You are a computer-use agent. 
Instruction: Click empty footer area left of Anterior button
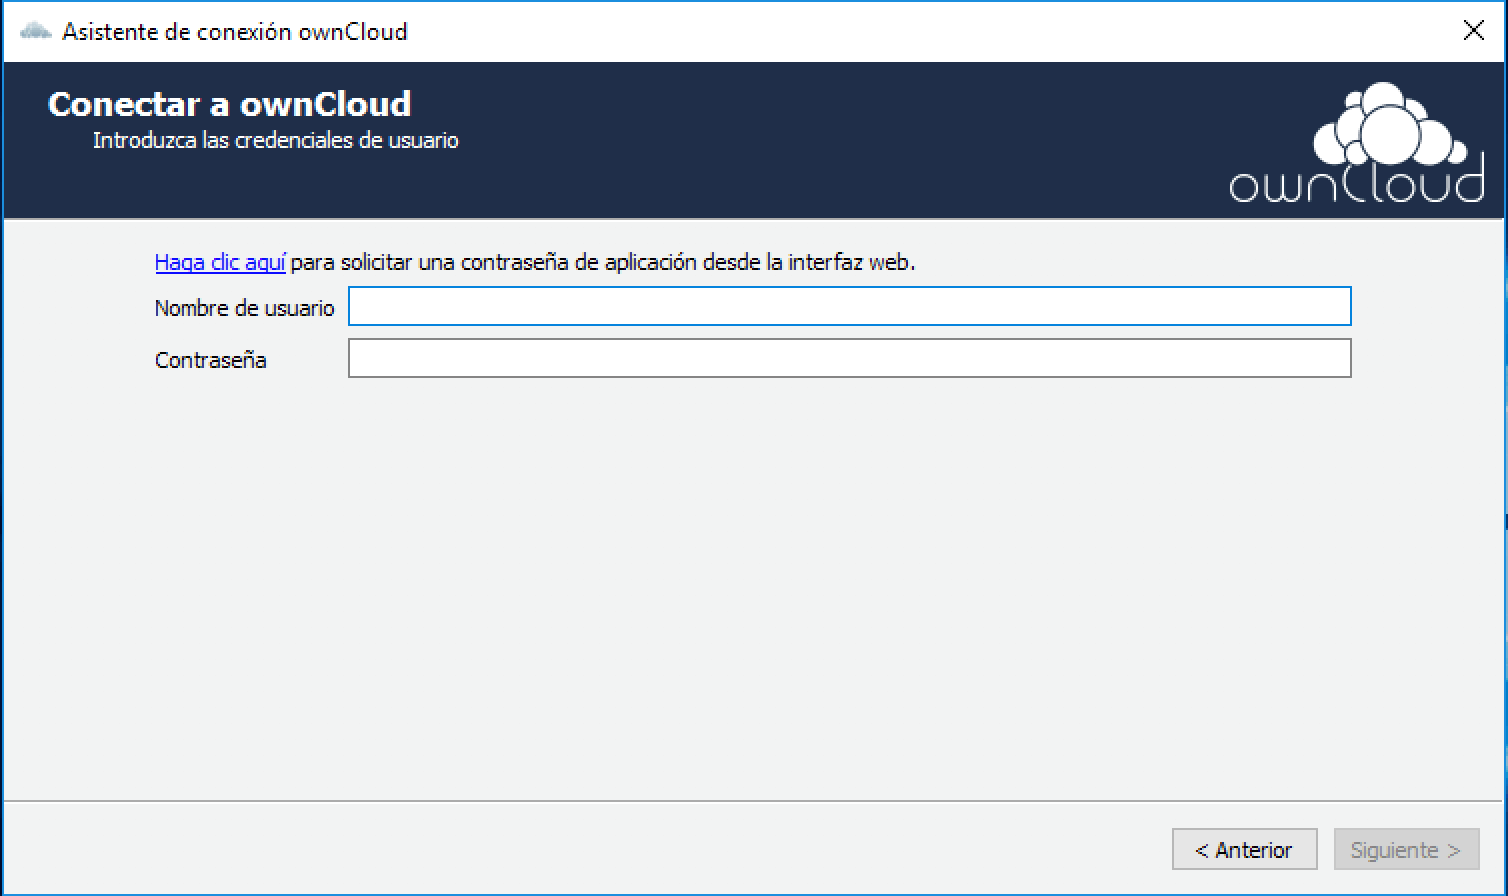click(600, 850)
